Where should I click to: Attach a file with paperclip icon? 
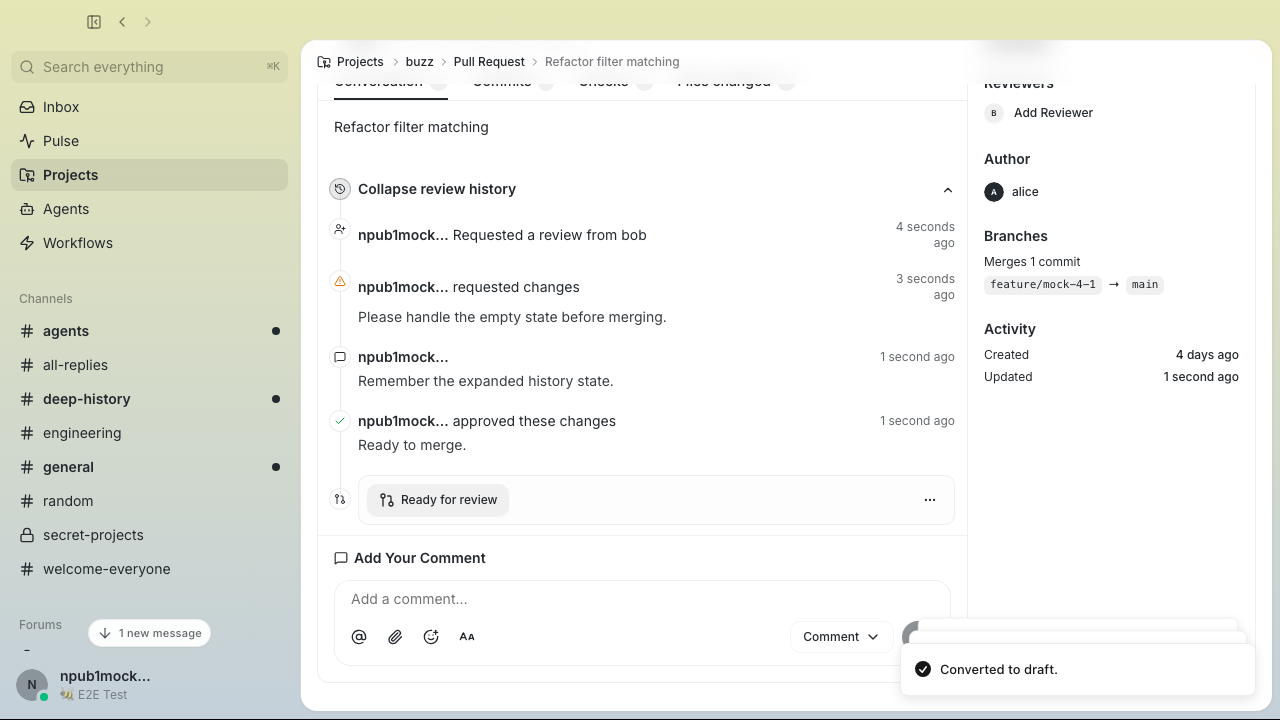[x=395, y=637]
